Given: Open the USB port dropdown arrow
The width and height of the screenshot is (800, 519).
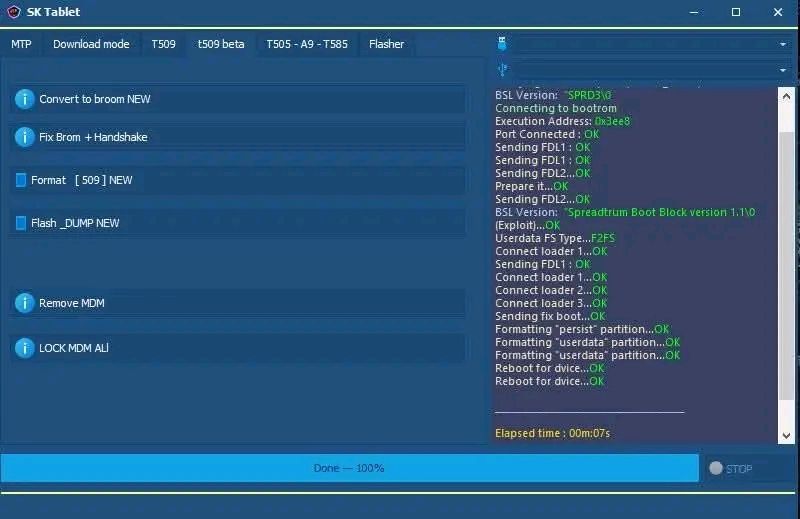Looking at the screenshot, I should [783, 70].
